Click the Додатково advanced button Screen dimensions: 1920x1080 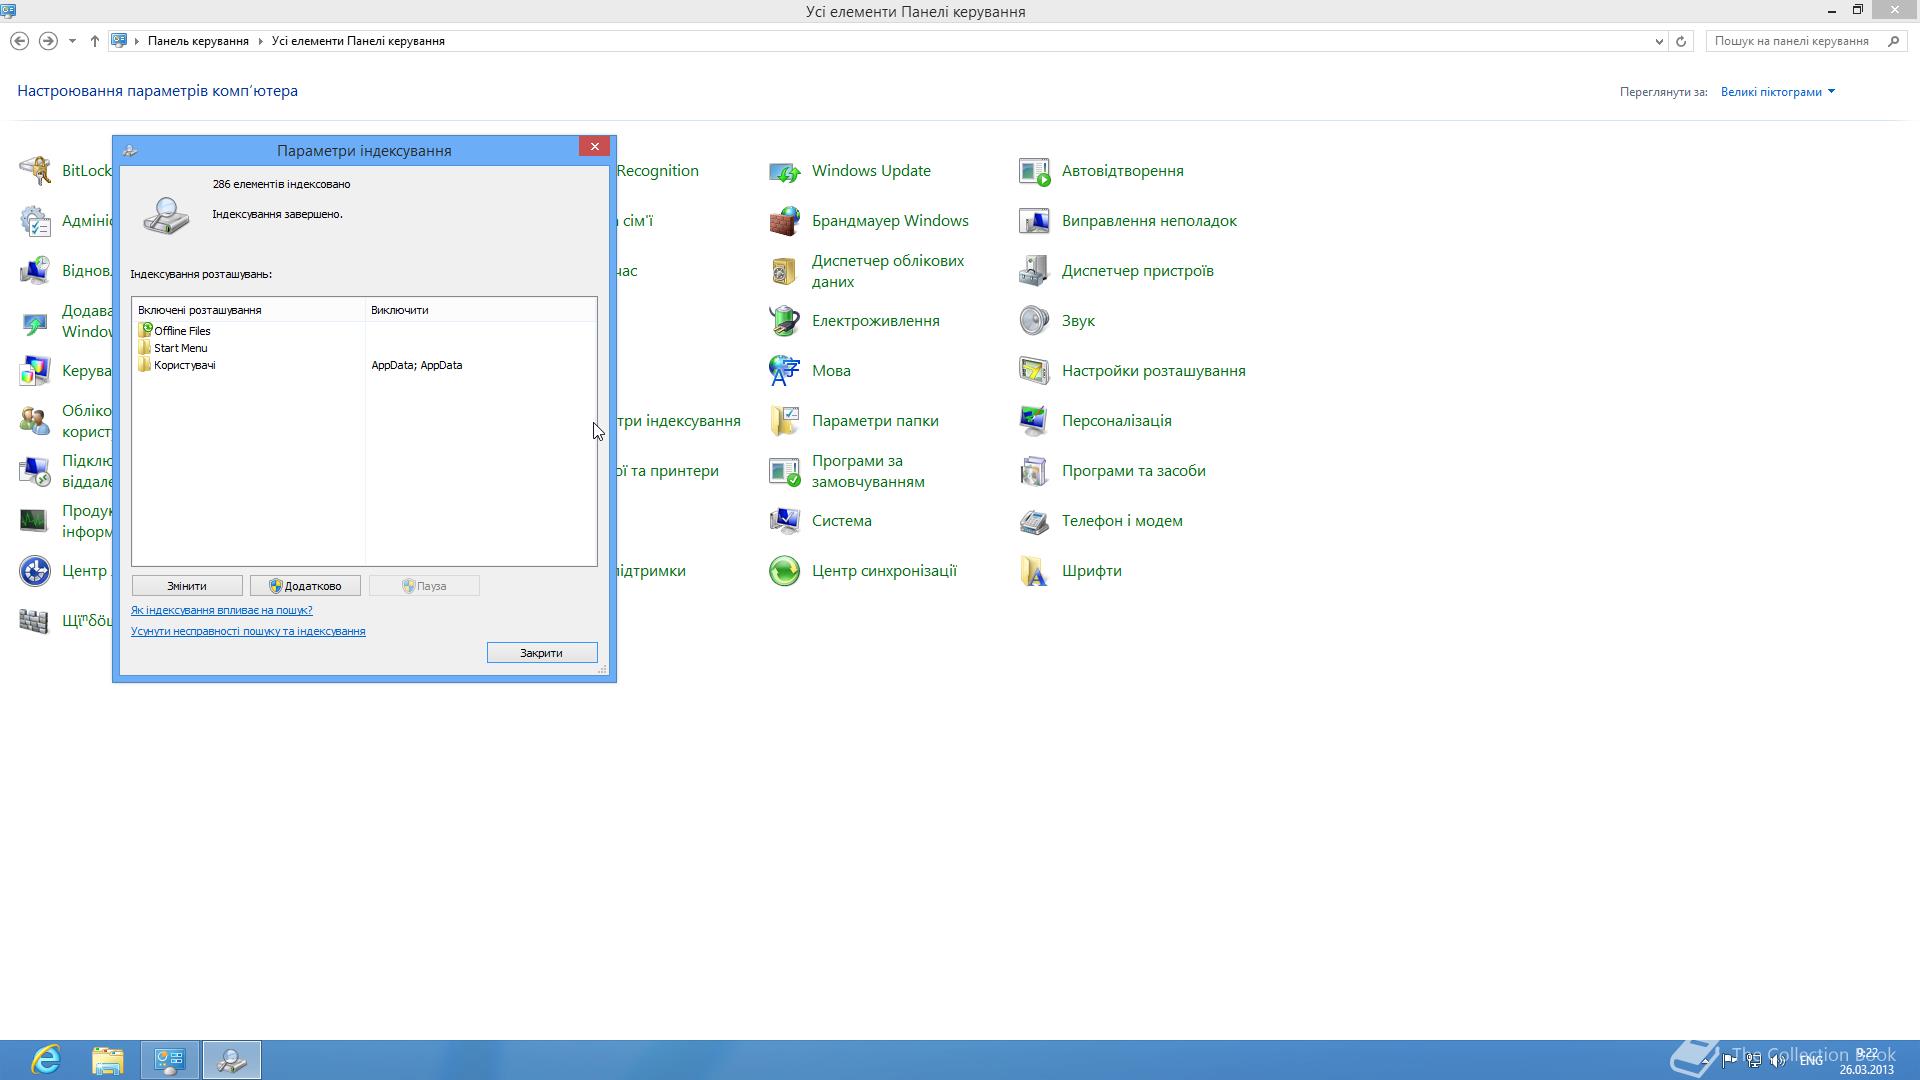click(x=305, y=586)
